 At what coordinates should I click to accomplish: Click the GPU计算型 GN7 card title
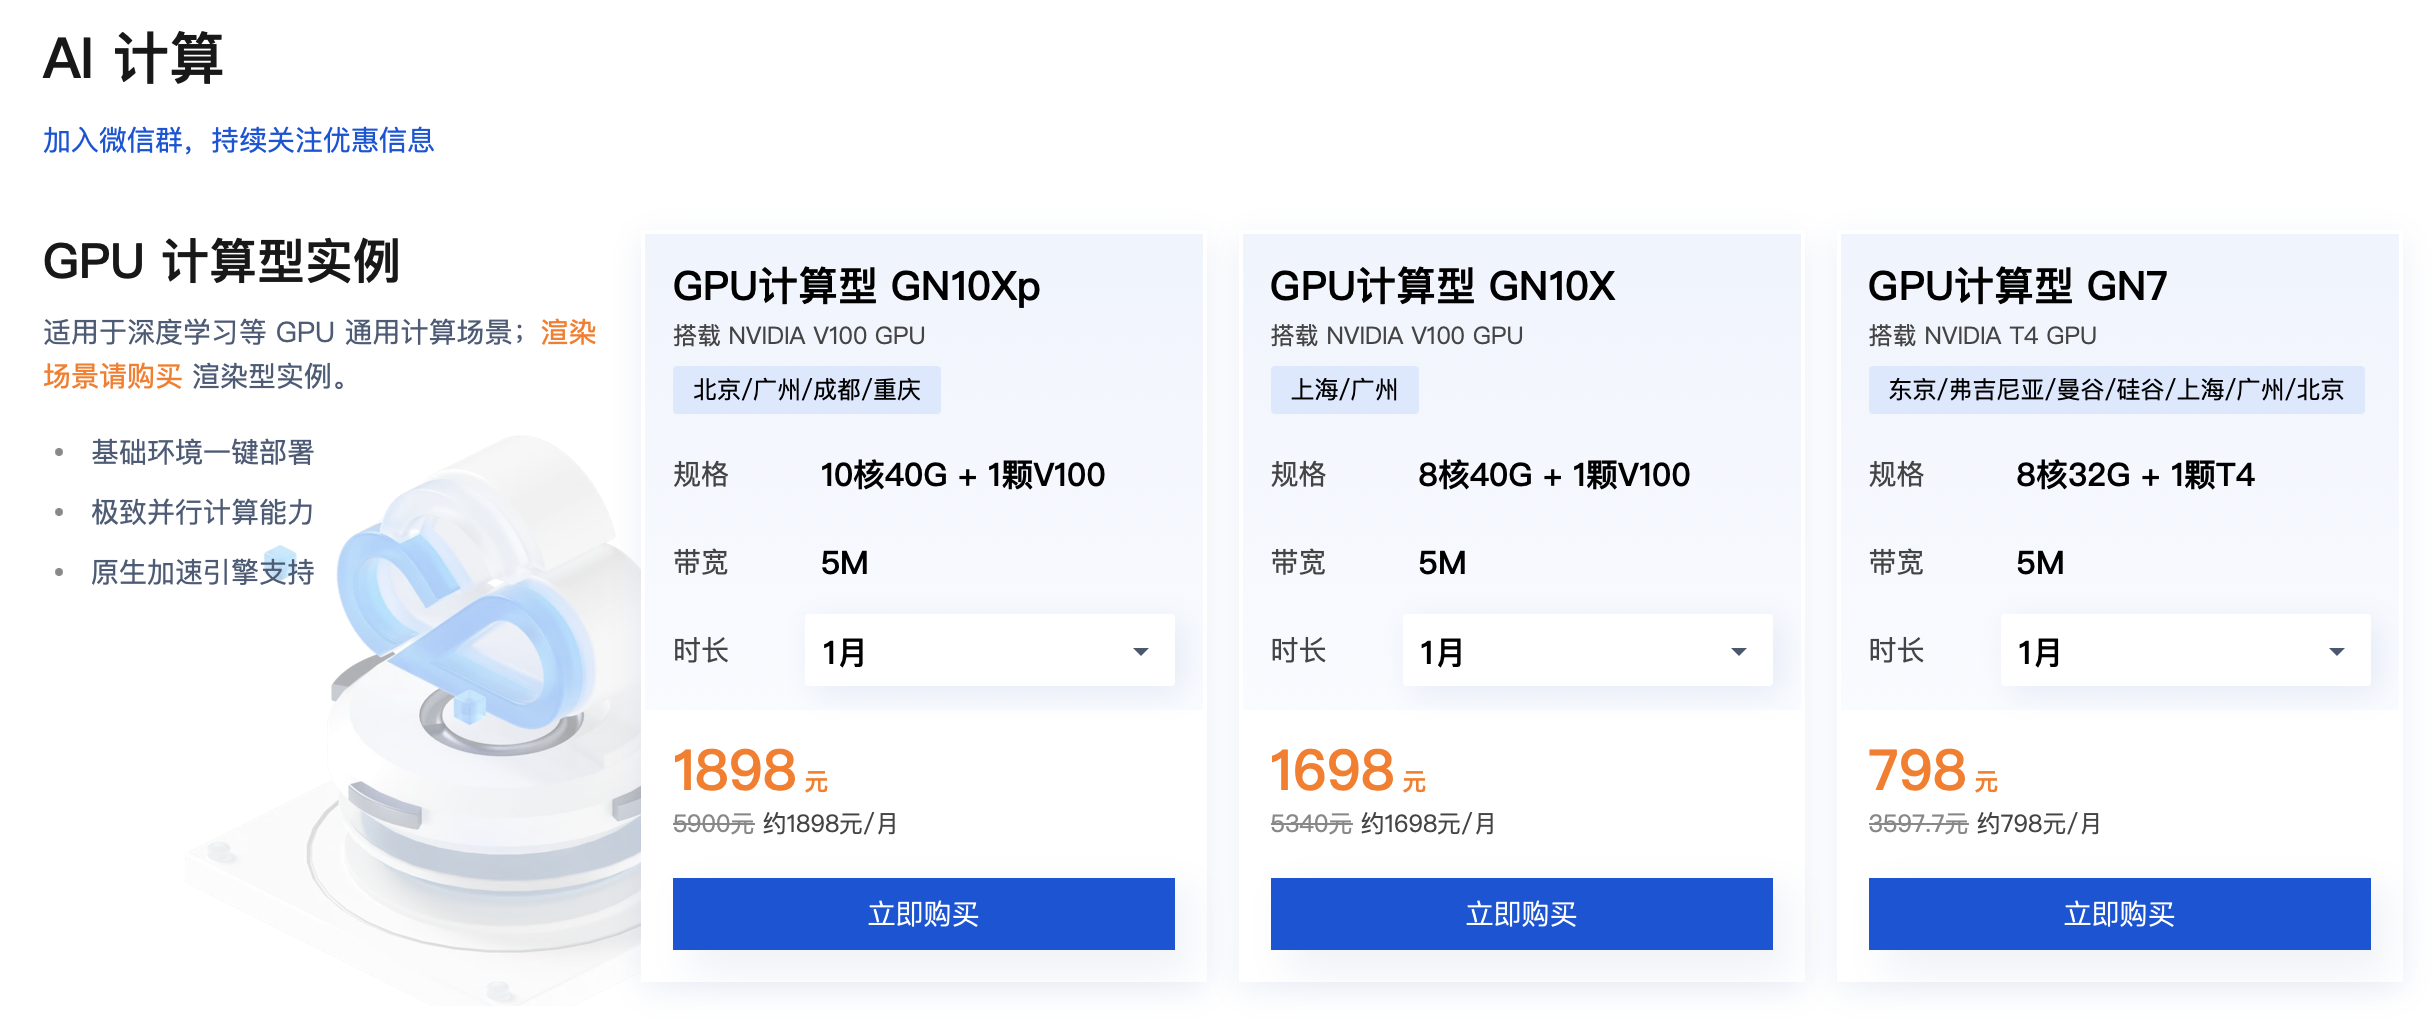(2017, 286)
